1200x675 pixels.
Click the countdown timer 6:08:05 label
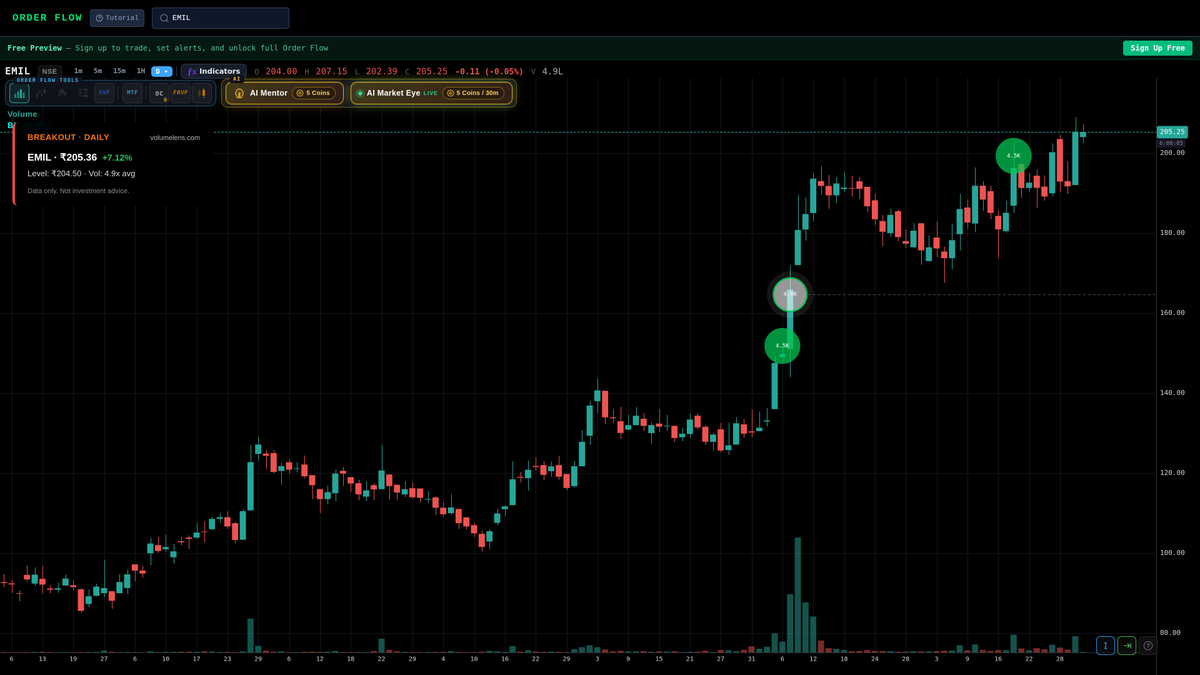pyautogui.click(x=1171, y=143)
